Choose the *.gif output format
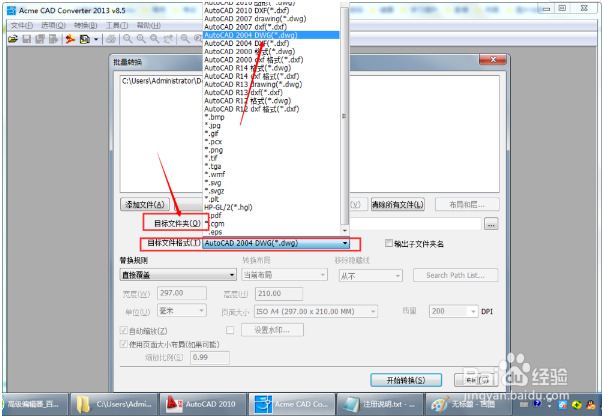 (x=271, y=134)
